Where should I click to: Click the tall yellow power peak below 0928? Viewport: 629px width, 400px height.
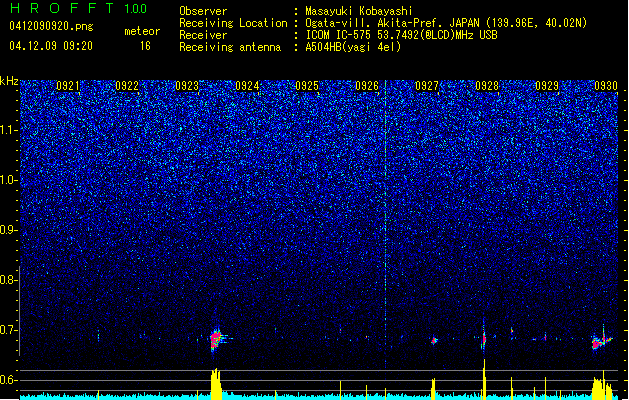tap(484, 379)
